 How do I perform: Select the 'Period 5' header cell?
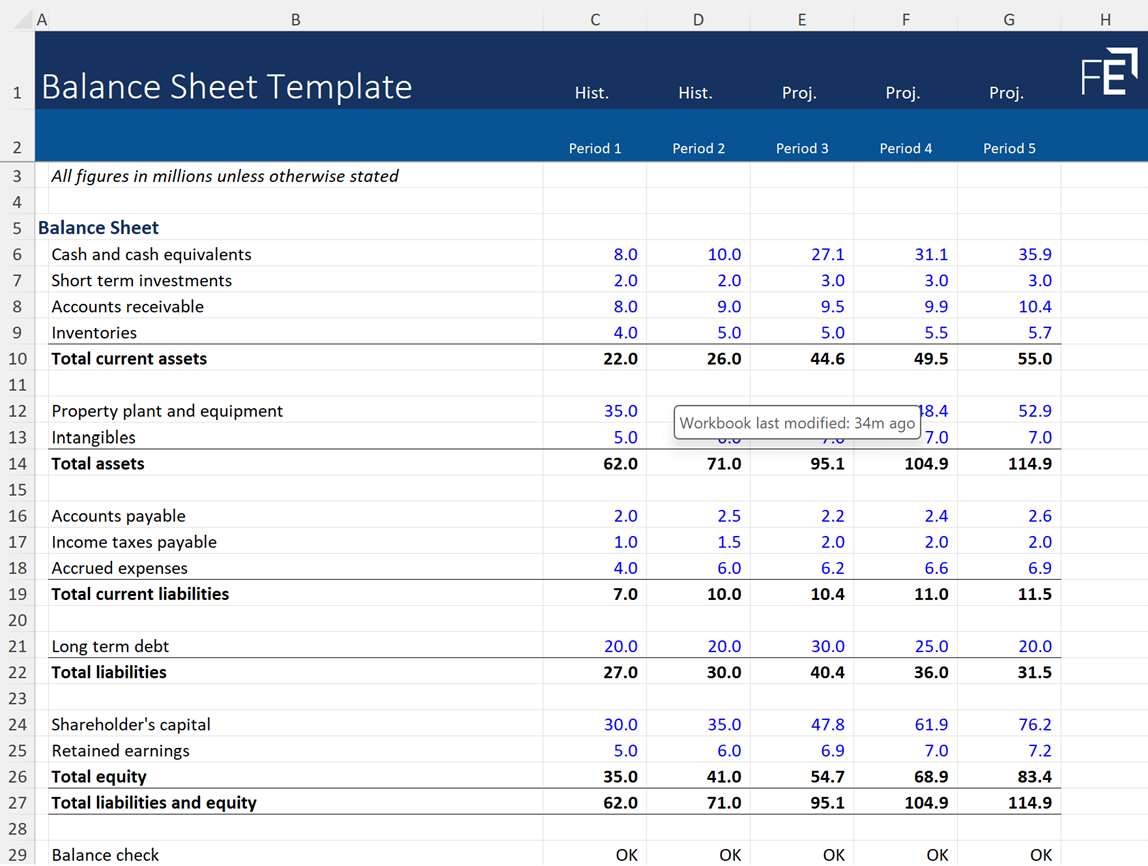(1008, 148)
